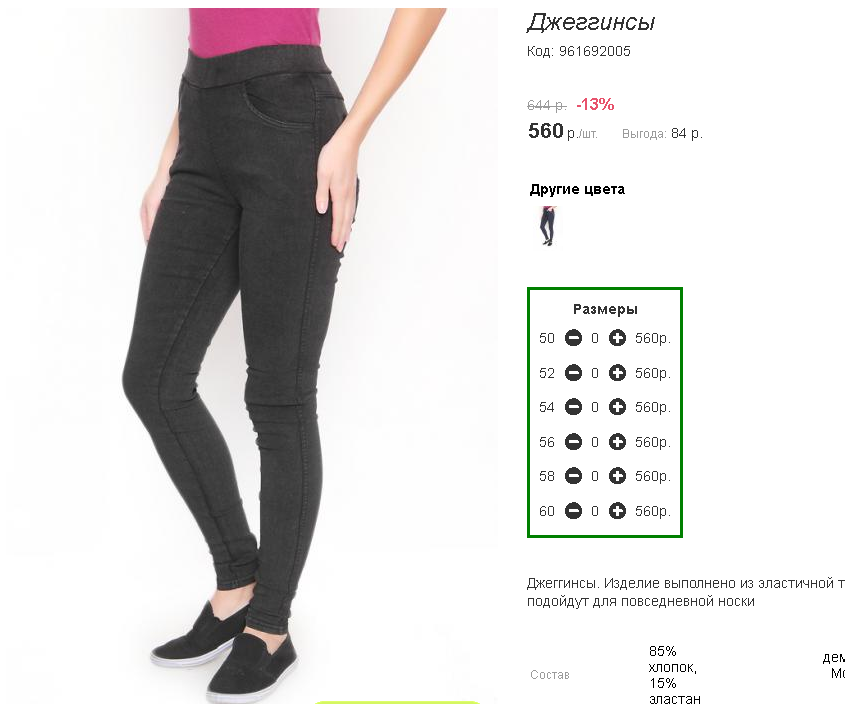Click the quantity value for size 60
The image size is (845, 704).
pyautogui.click(x=595, y=511)
